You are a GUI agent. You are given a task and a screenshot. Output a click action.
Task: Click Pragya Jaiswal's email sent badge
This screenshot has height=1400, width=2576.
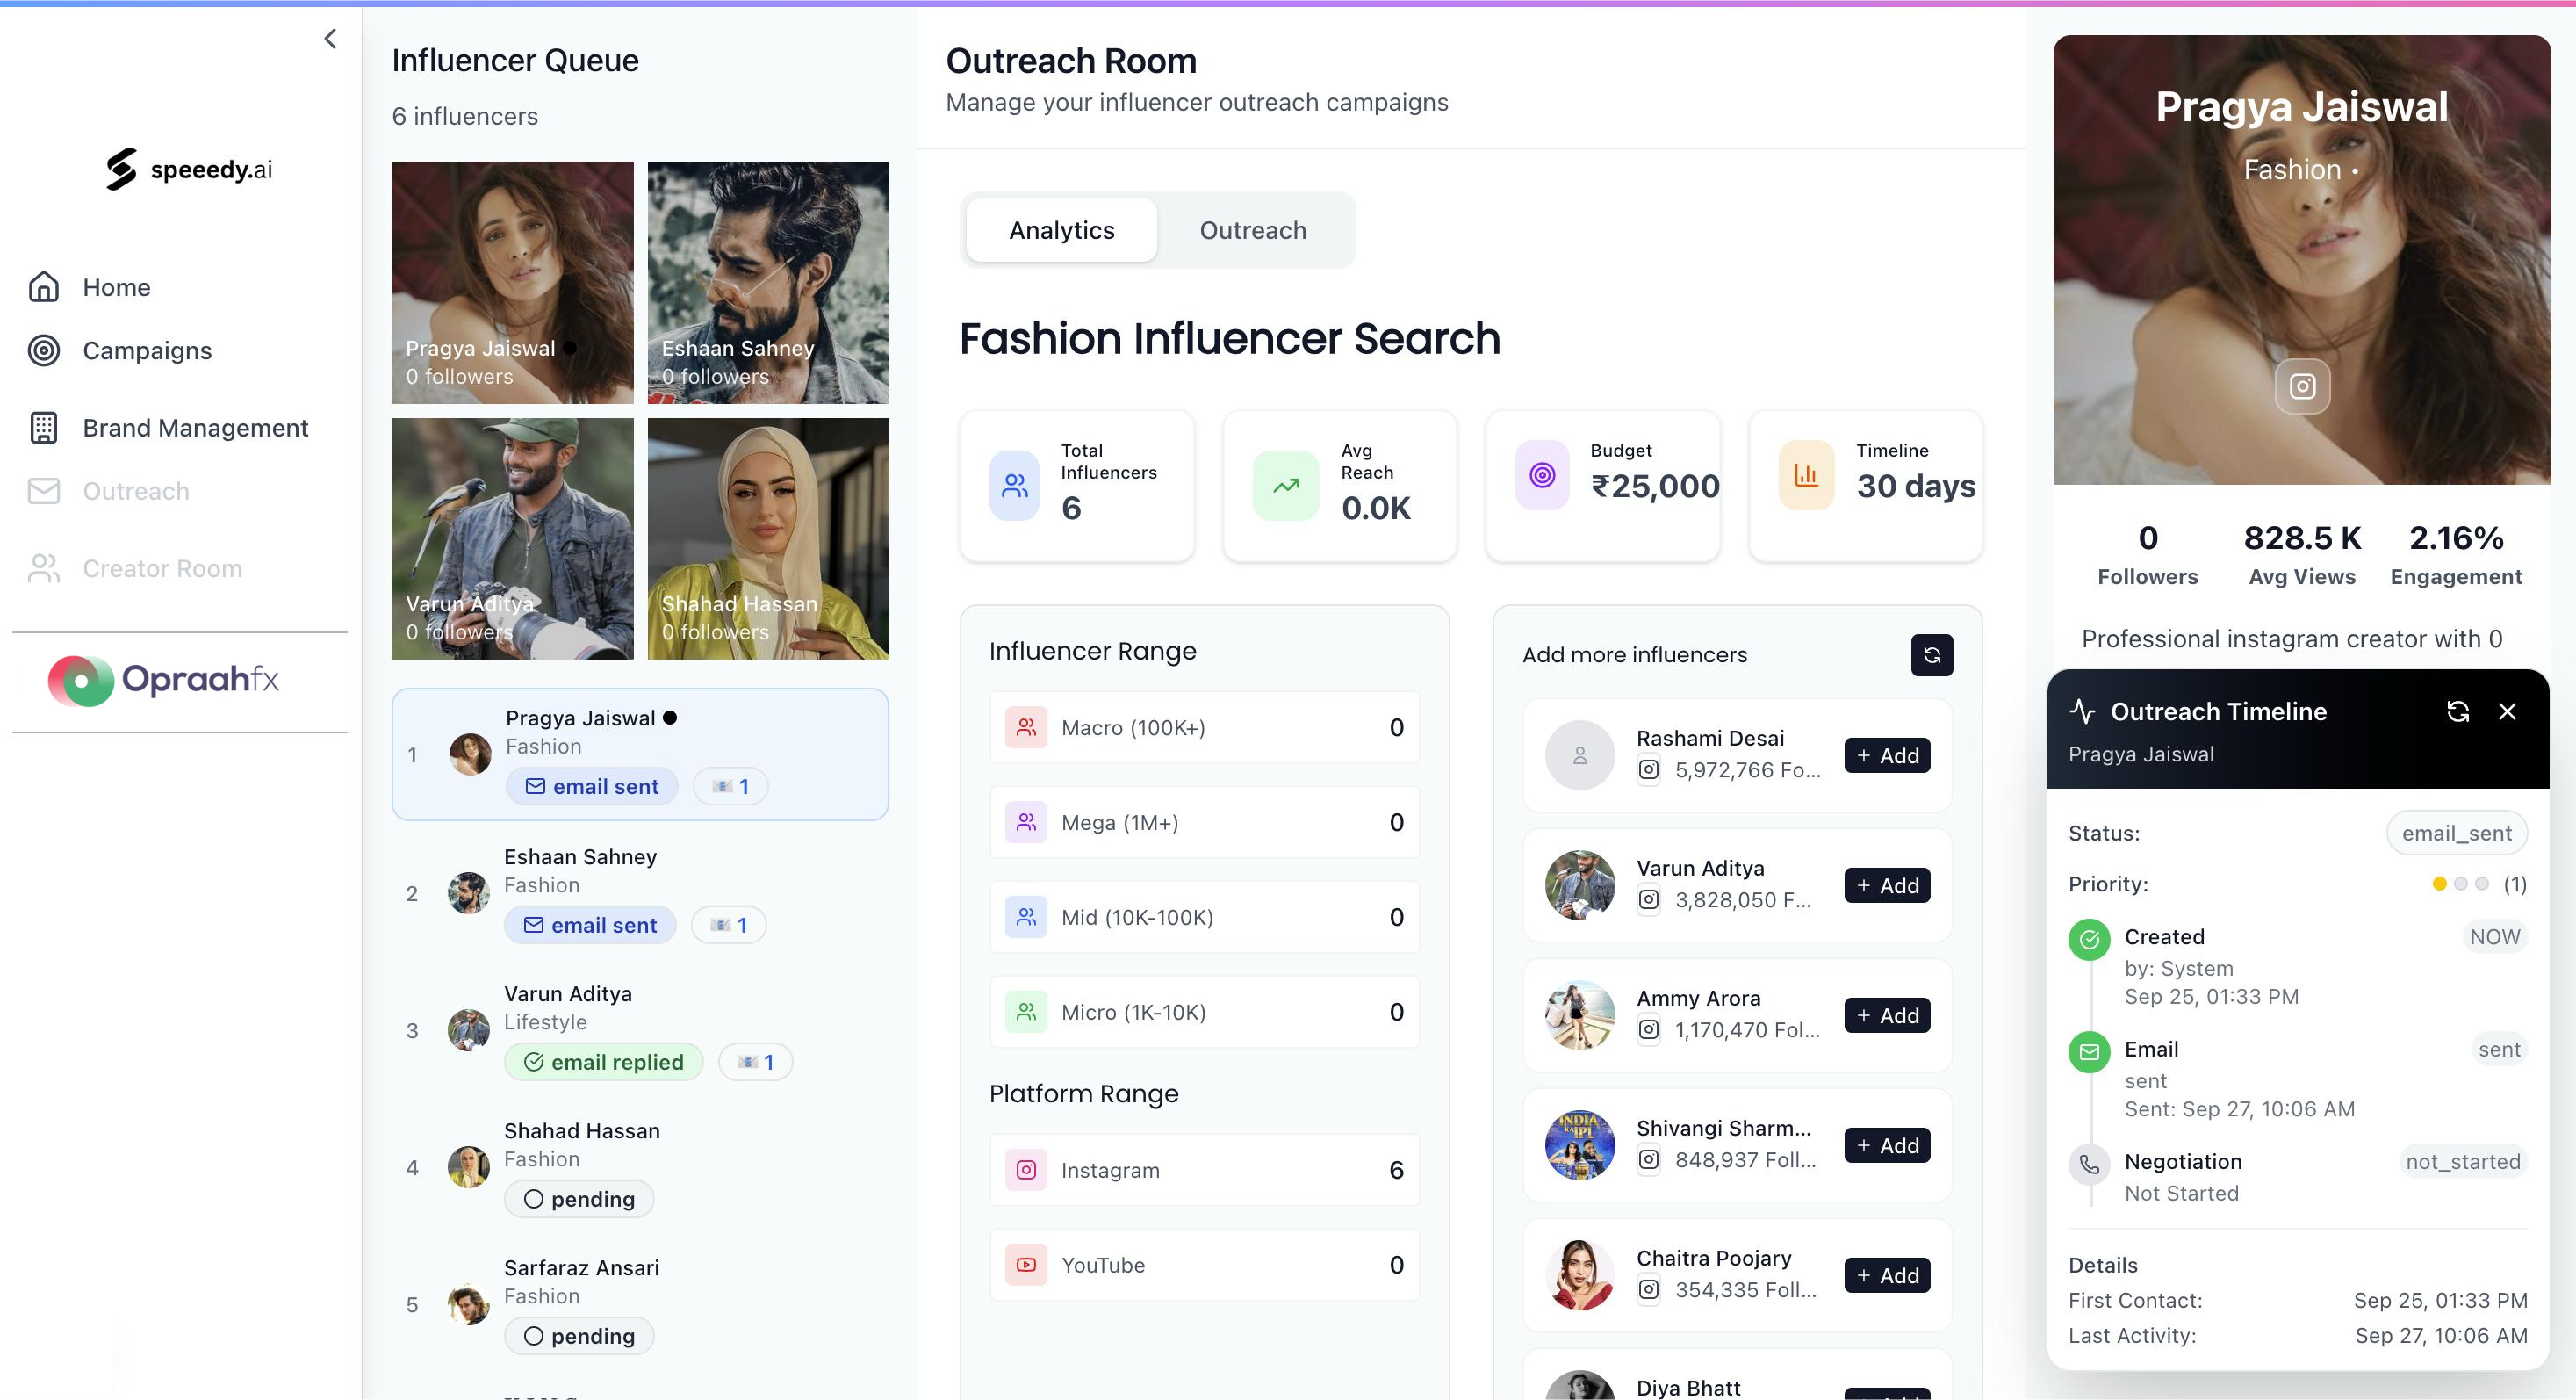[x=591, y=786]
